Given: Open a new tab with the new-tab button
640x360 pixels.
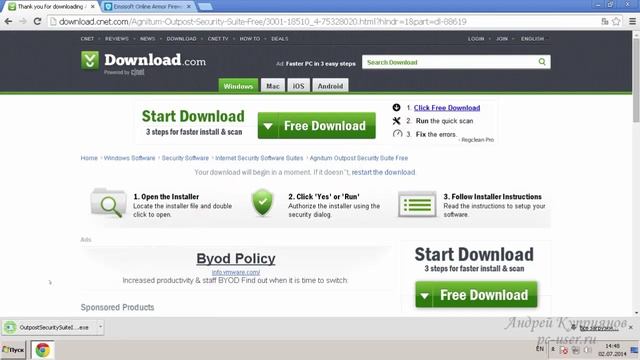Looking at the screenshot, I should tap(205, 7).
